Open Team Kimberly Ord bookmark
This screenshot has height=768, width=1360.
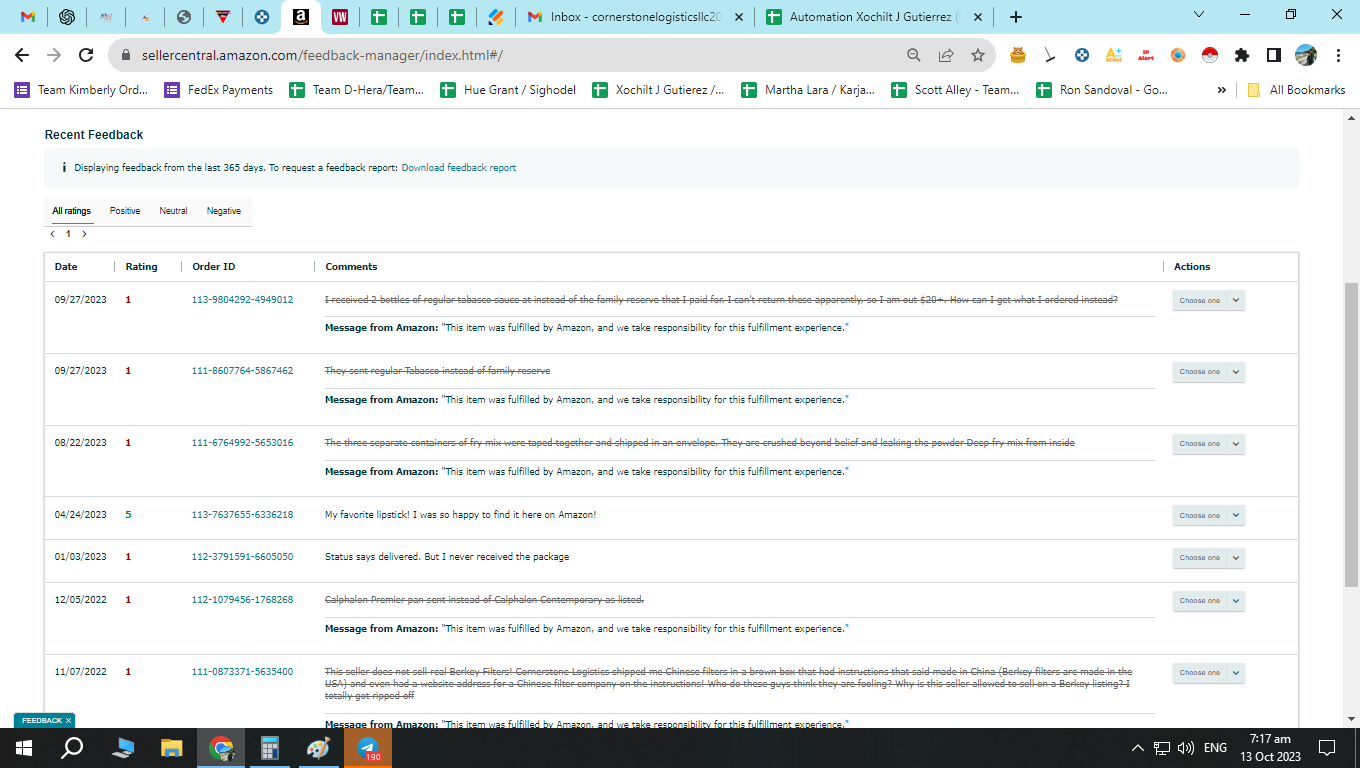pyautogui.click(x=81, y=90)
